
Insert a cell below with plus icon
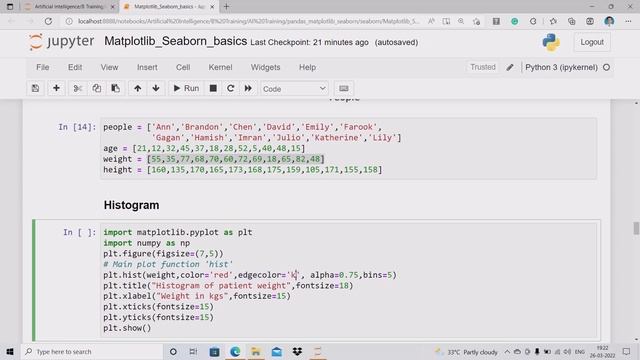click(x=56, y=88)
